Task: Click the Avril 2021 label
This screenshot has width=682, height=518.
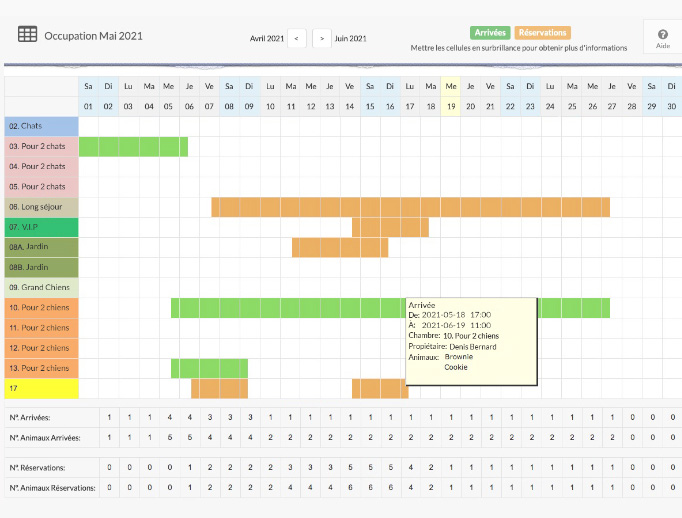Action: click(x=267, y=39)
